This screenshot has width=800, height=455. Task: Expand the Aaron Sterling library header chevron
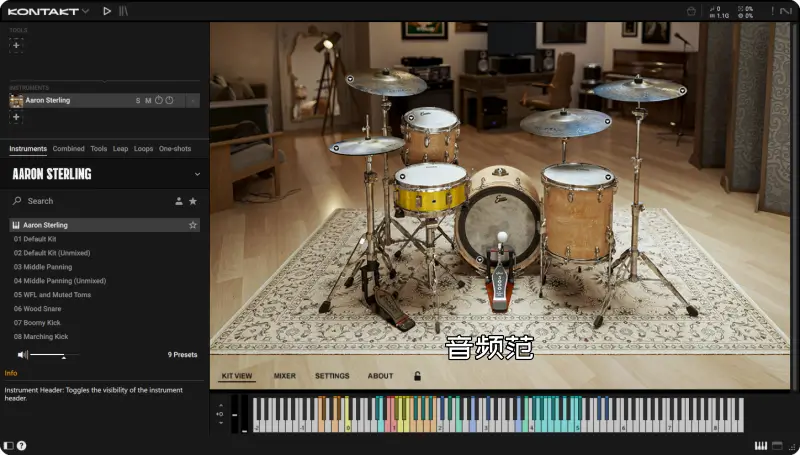pos(196,174)
